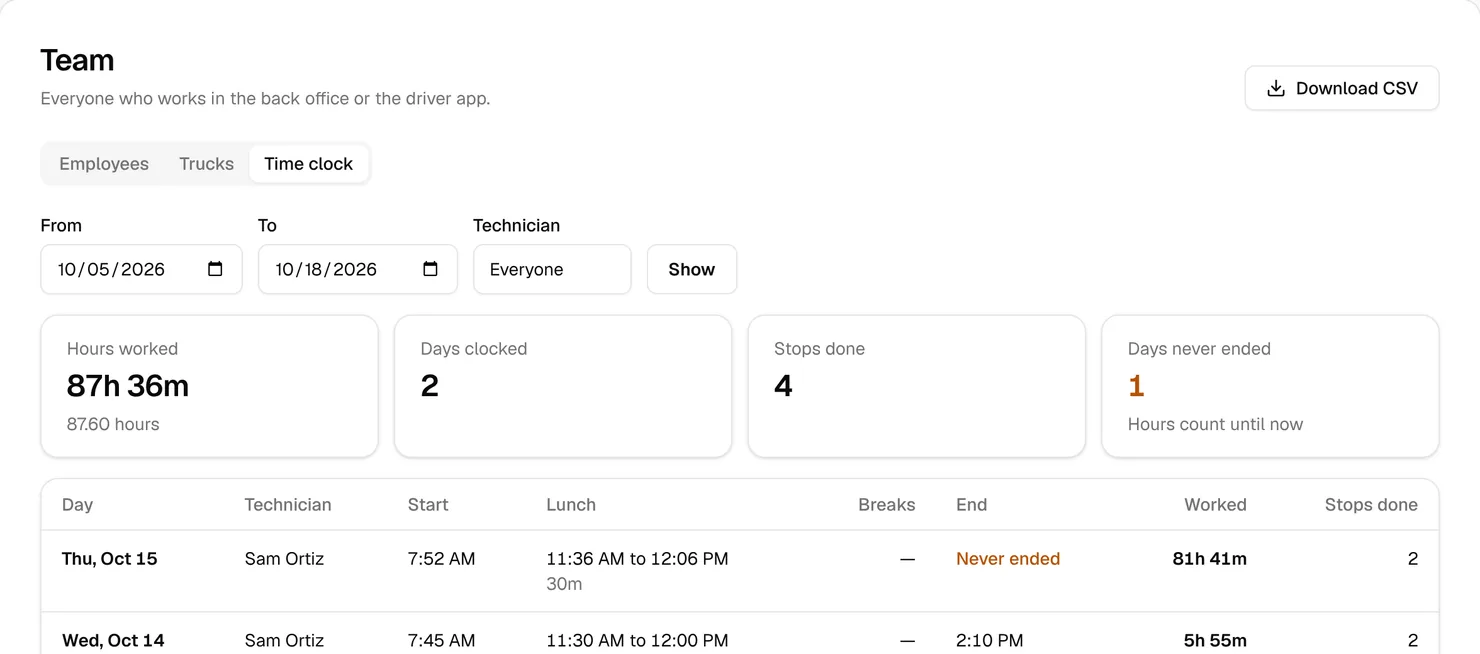Click the From date field 10/05/2026
Viewport: 1480px width, 654px height.
point(141,269)
